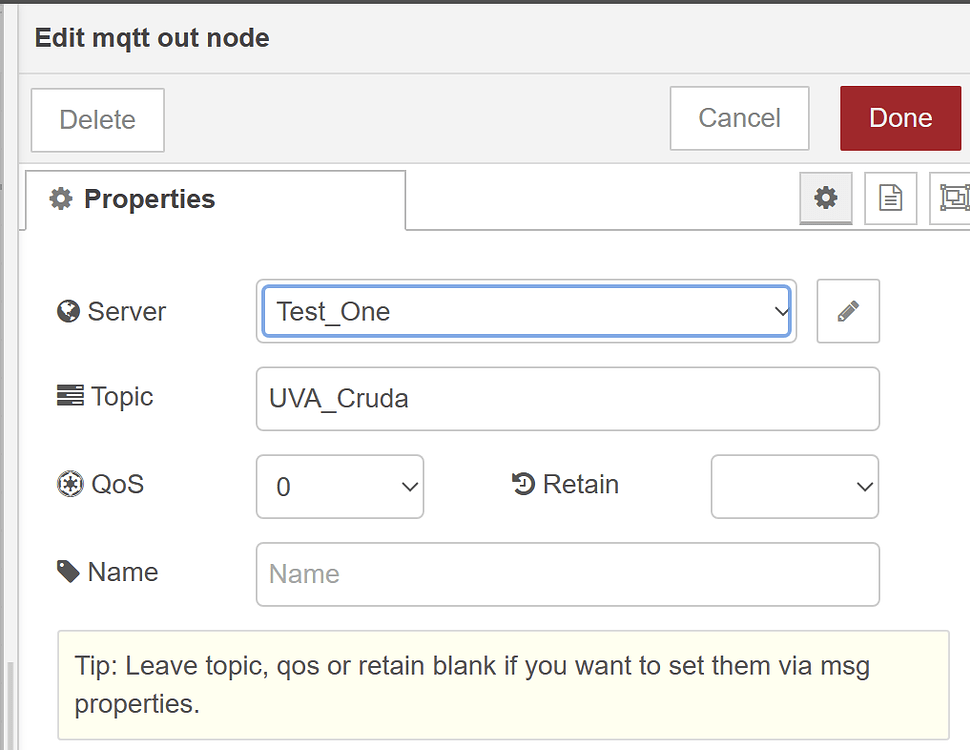The width and height of the screenshot is (970, 750).
Task: Click the Delete button
Action: [x=97, y=118]
